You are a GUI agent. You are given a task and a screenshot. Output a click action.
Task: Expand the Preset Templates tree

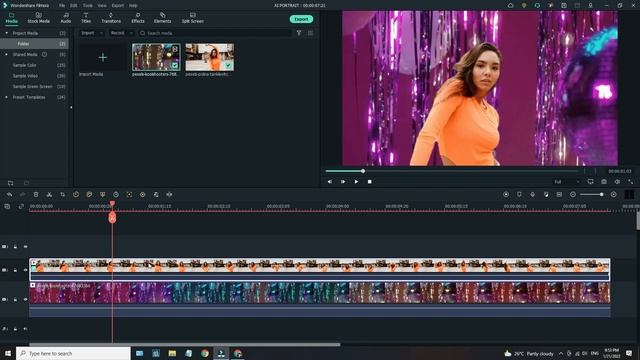6,97
